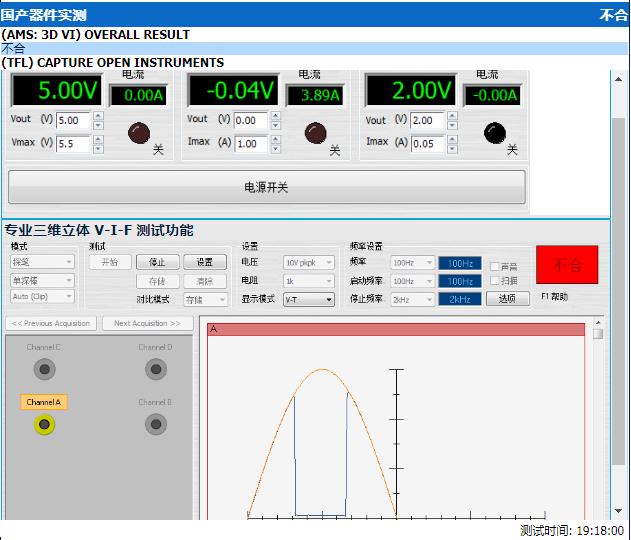Enable the 声音 sound checkbox
Image resolution: width=631 pixels, height=540 pixels.
click(x=495, y=266)
